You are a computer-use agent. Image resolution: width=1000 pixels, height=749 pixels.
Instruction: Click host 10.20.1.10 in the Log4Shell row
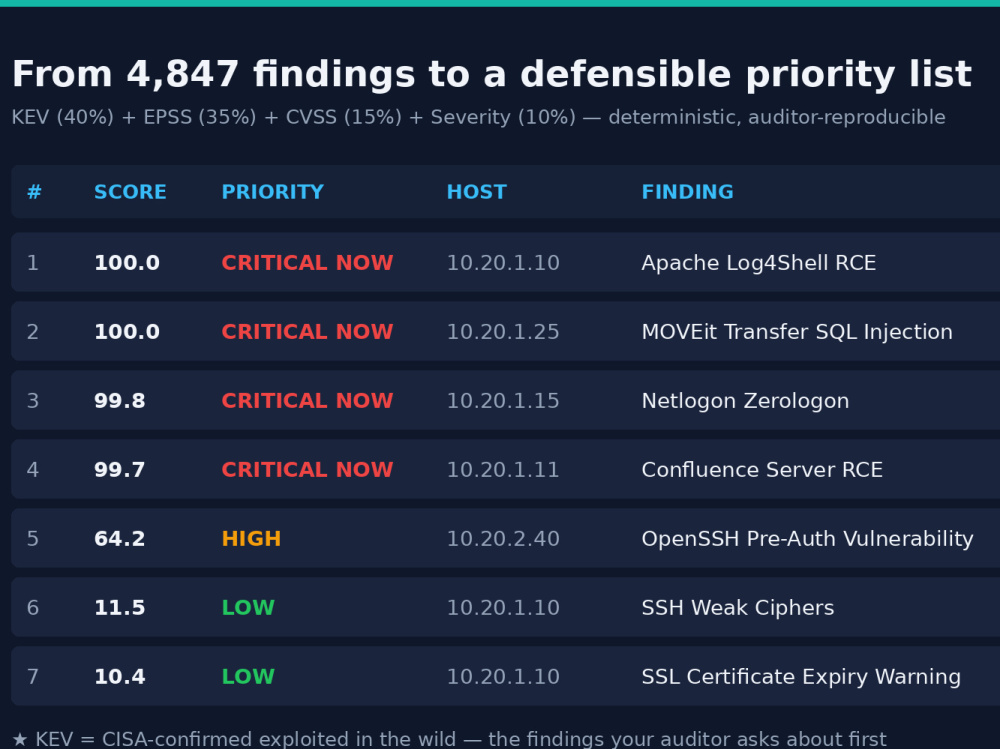point(503,263)
